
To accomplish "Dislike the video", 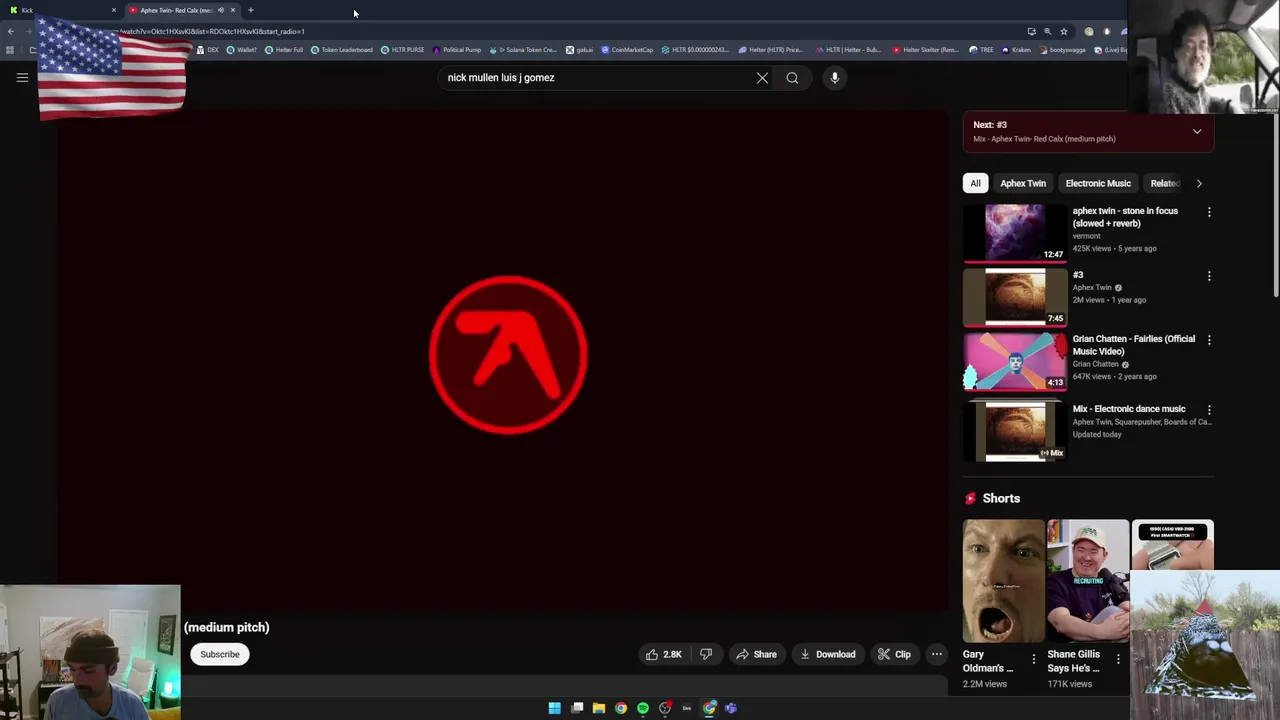I will click(x=705, y=654).
